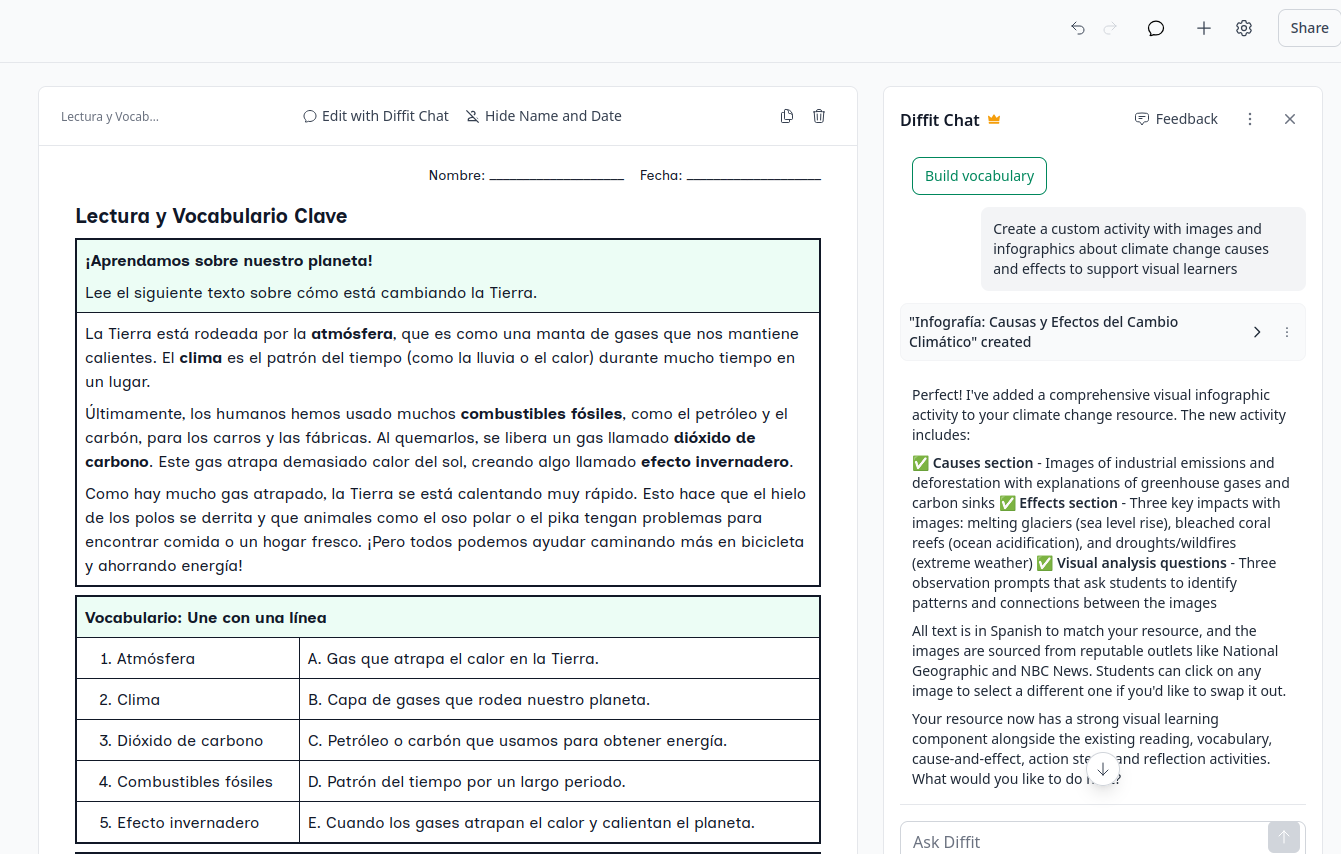Open the Feedback option
This screenshot has width=1341, height=854.
1176,119
